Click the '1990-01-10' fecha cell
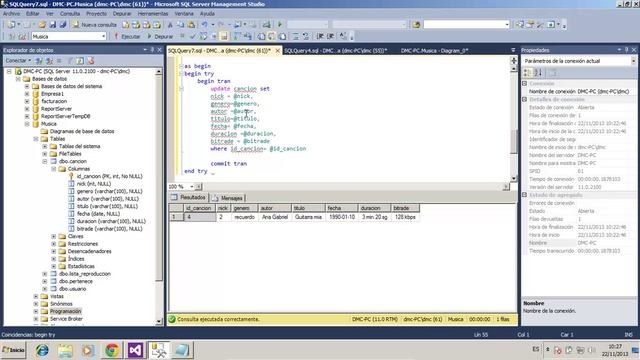Image resolution: width=640 pixels, height=360 pixels. (x=342, y=217)
